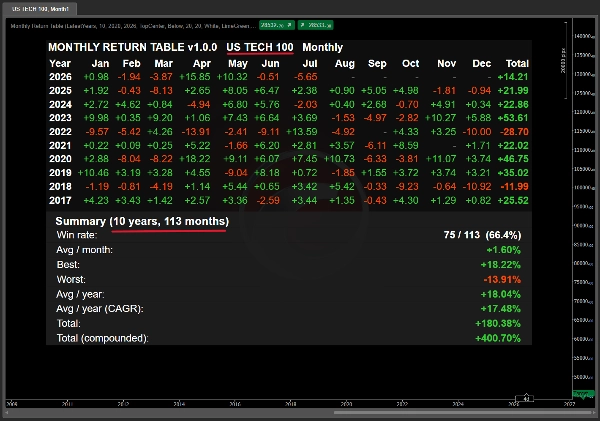Click the 2020 April value +18.22

click(195, 159)
